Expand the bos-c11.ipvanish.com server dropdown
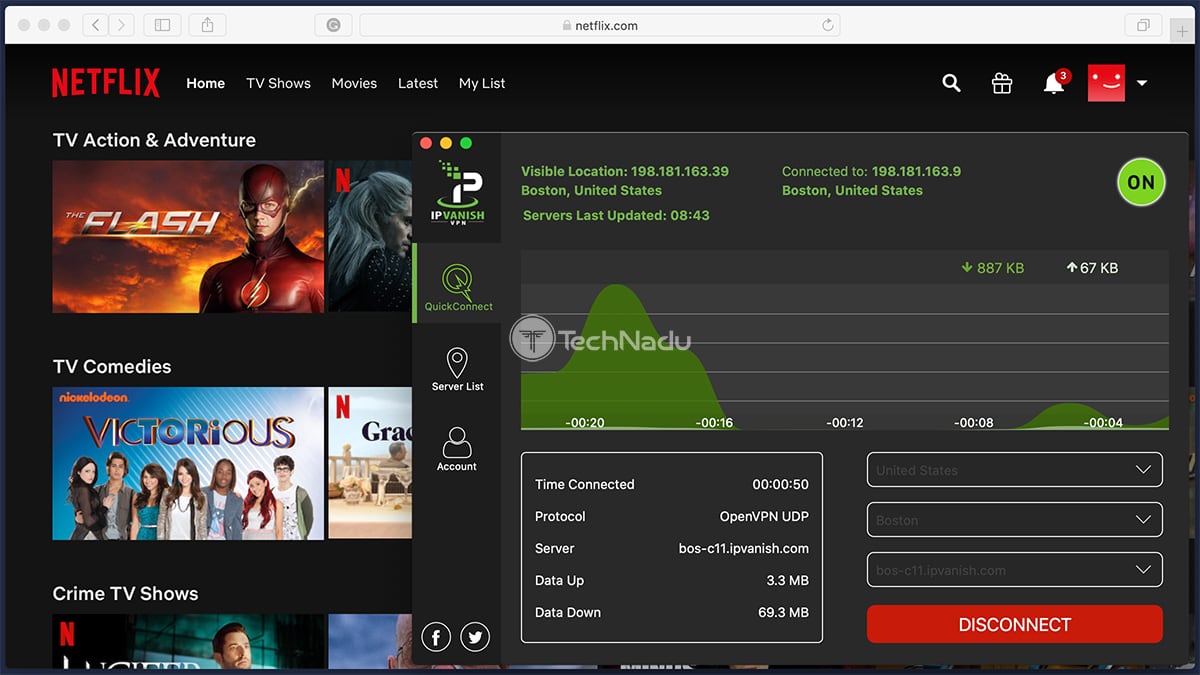Viewport: 1200px width, 675px height. [x=1014, y=570]
